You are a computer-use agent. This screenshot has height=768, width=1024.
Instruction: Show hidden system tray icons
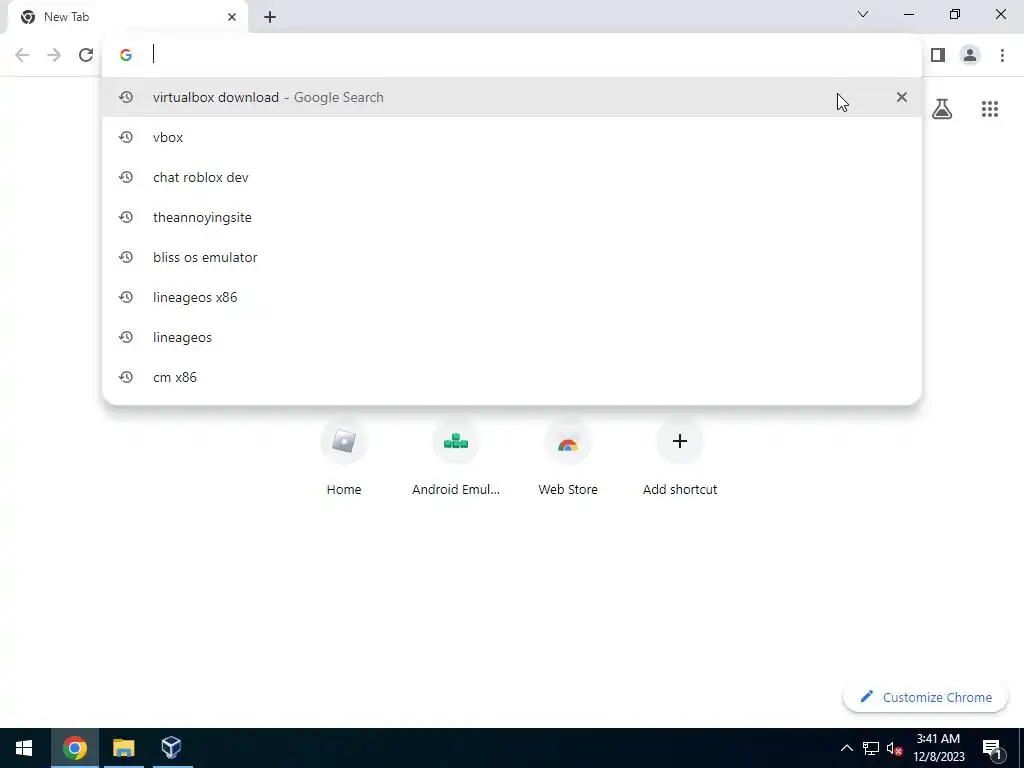(x=846, y=748)
